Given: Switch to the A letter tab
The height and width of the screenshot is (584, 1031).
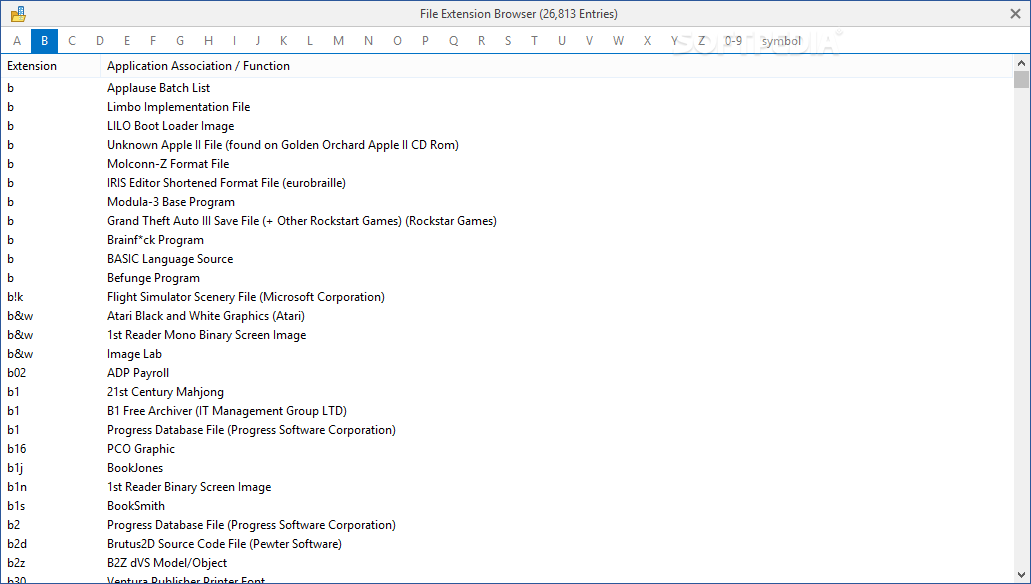Looking at the screenshot, I should pyautogui.click(x=17, y=41).
